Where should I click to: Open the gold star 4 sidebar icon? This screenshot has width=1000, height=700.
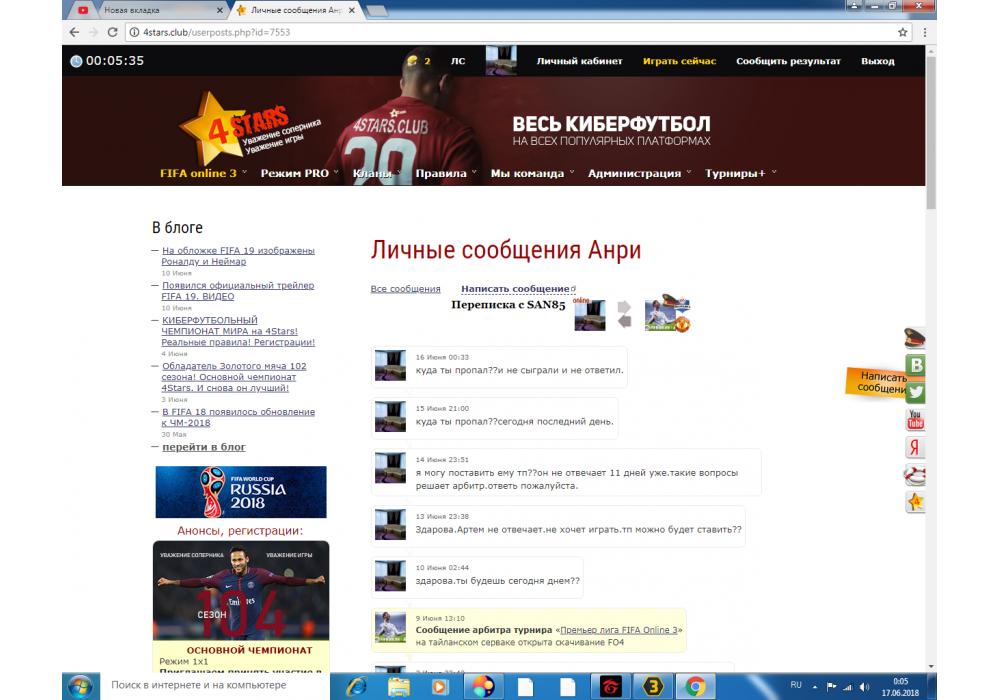tap(915, 502)
